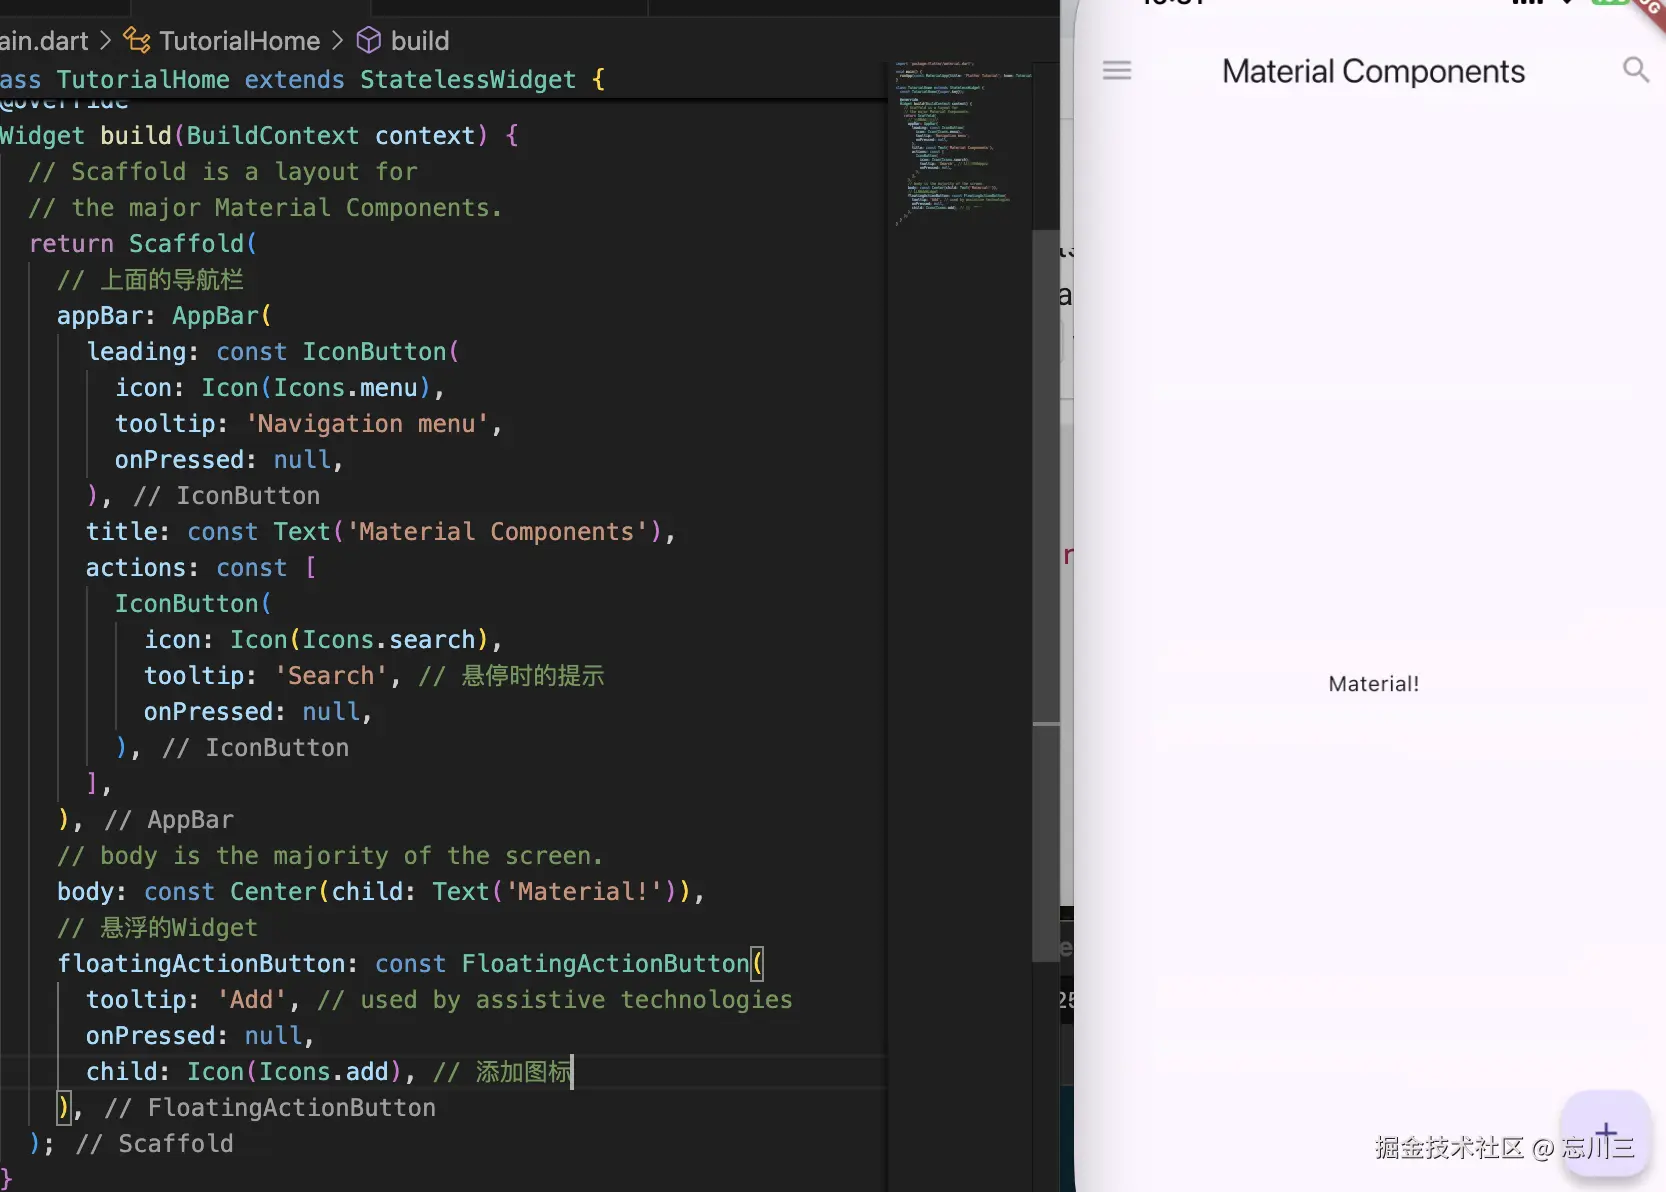Viewport: 1666px width, 1192px height.
Task: Click 'Widget build(BuildContext context) {' line
Action: pyautogui.click(x=259, y=136)
